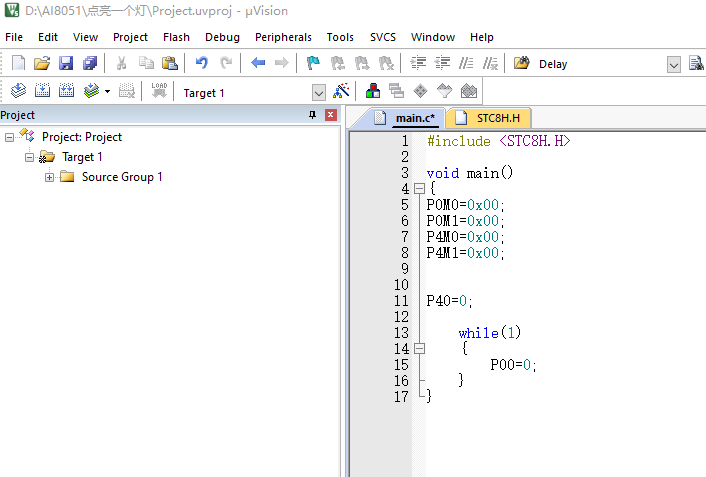Viewport: 706px width, 477px height.
Task: Navigate backwards with blue left arrow
Action: tap(258, 63)
